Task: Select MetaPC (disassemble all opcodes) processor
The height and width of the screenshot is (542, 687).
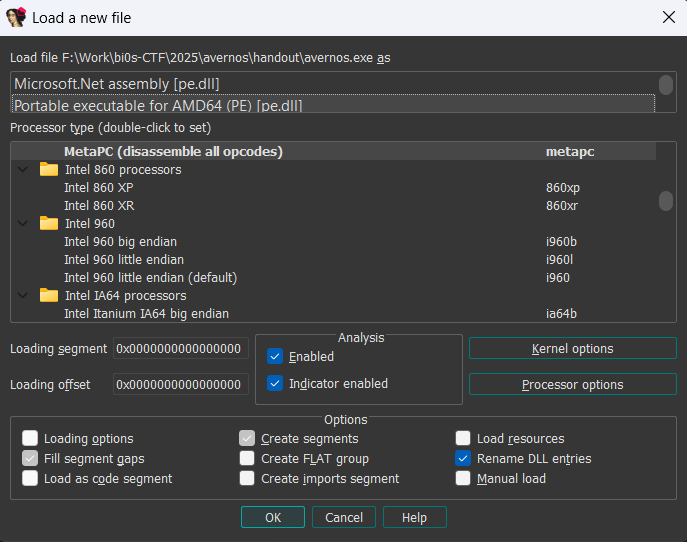Action: (x=333, y=152)
